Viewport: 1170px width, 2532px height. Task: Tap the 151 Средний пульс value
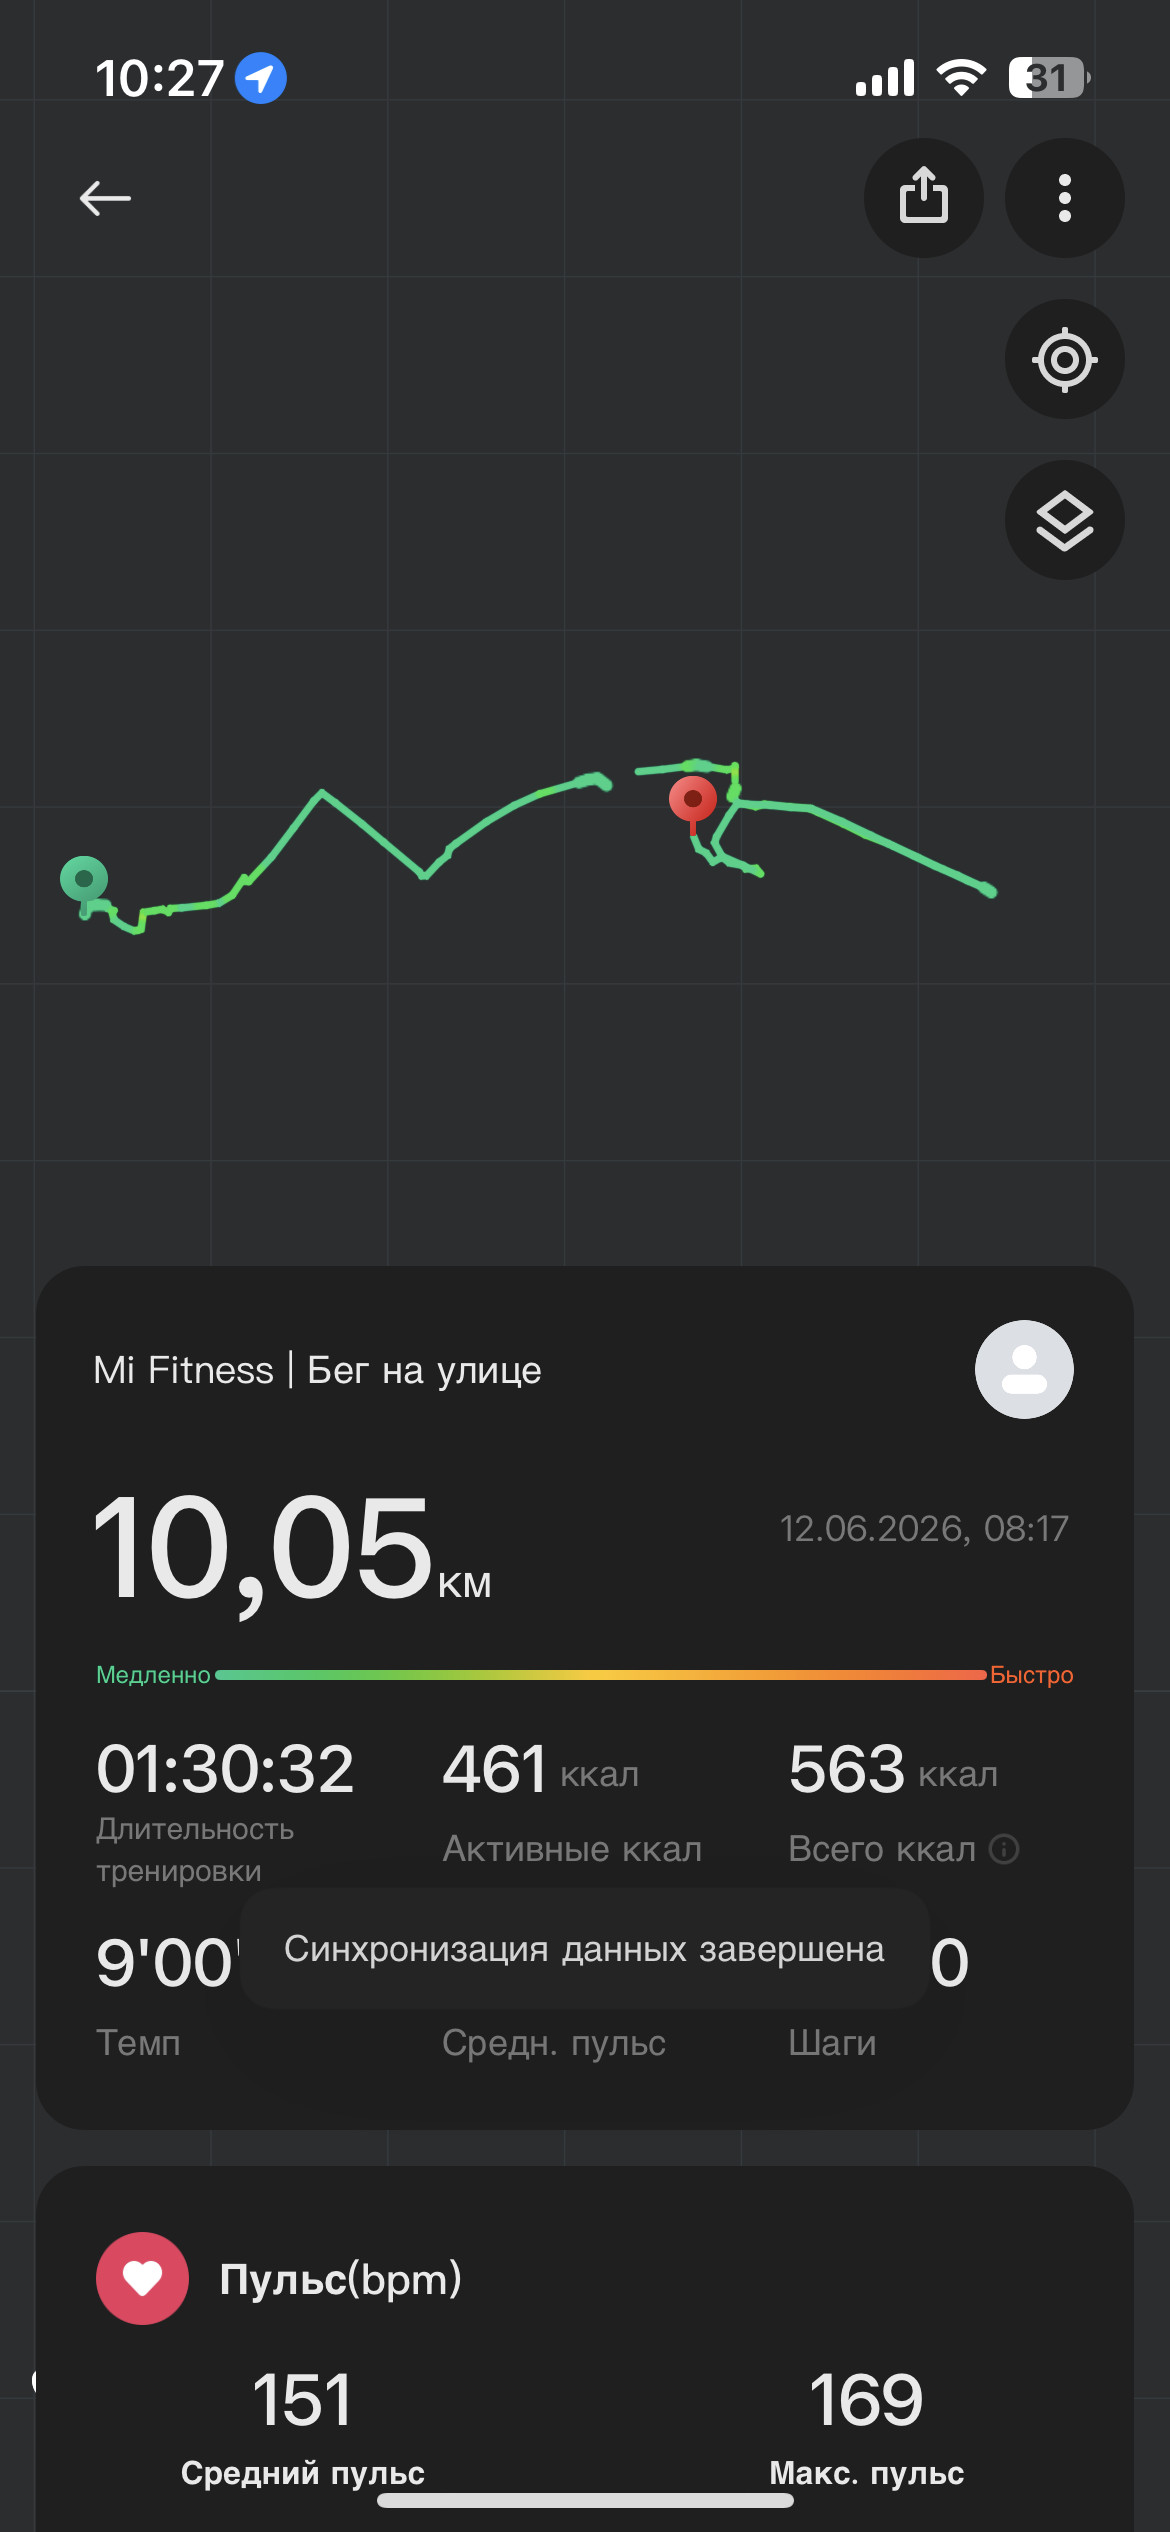(x=302, y=2400)
